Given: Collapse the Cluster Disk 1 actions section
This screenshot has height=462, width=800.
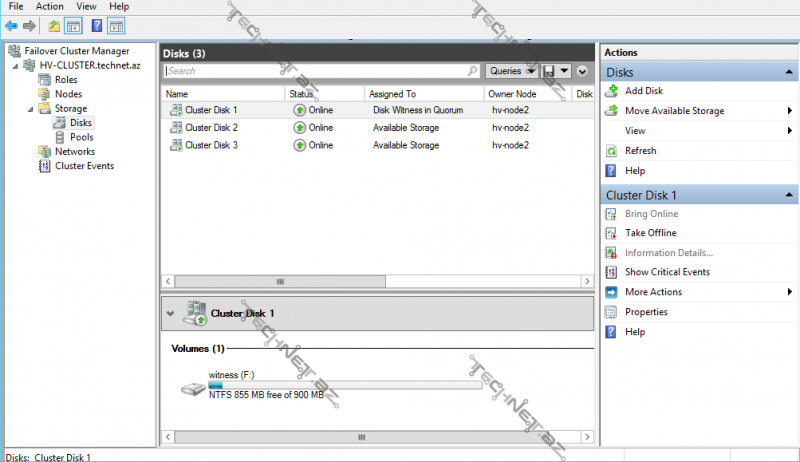Looking at the screenshot, I should (x=789, y=195).
